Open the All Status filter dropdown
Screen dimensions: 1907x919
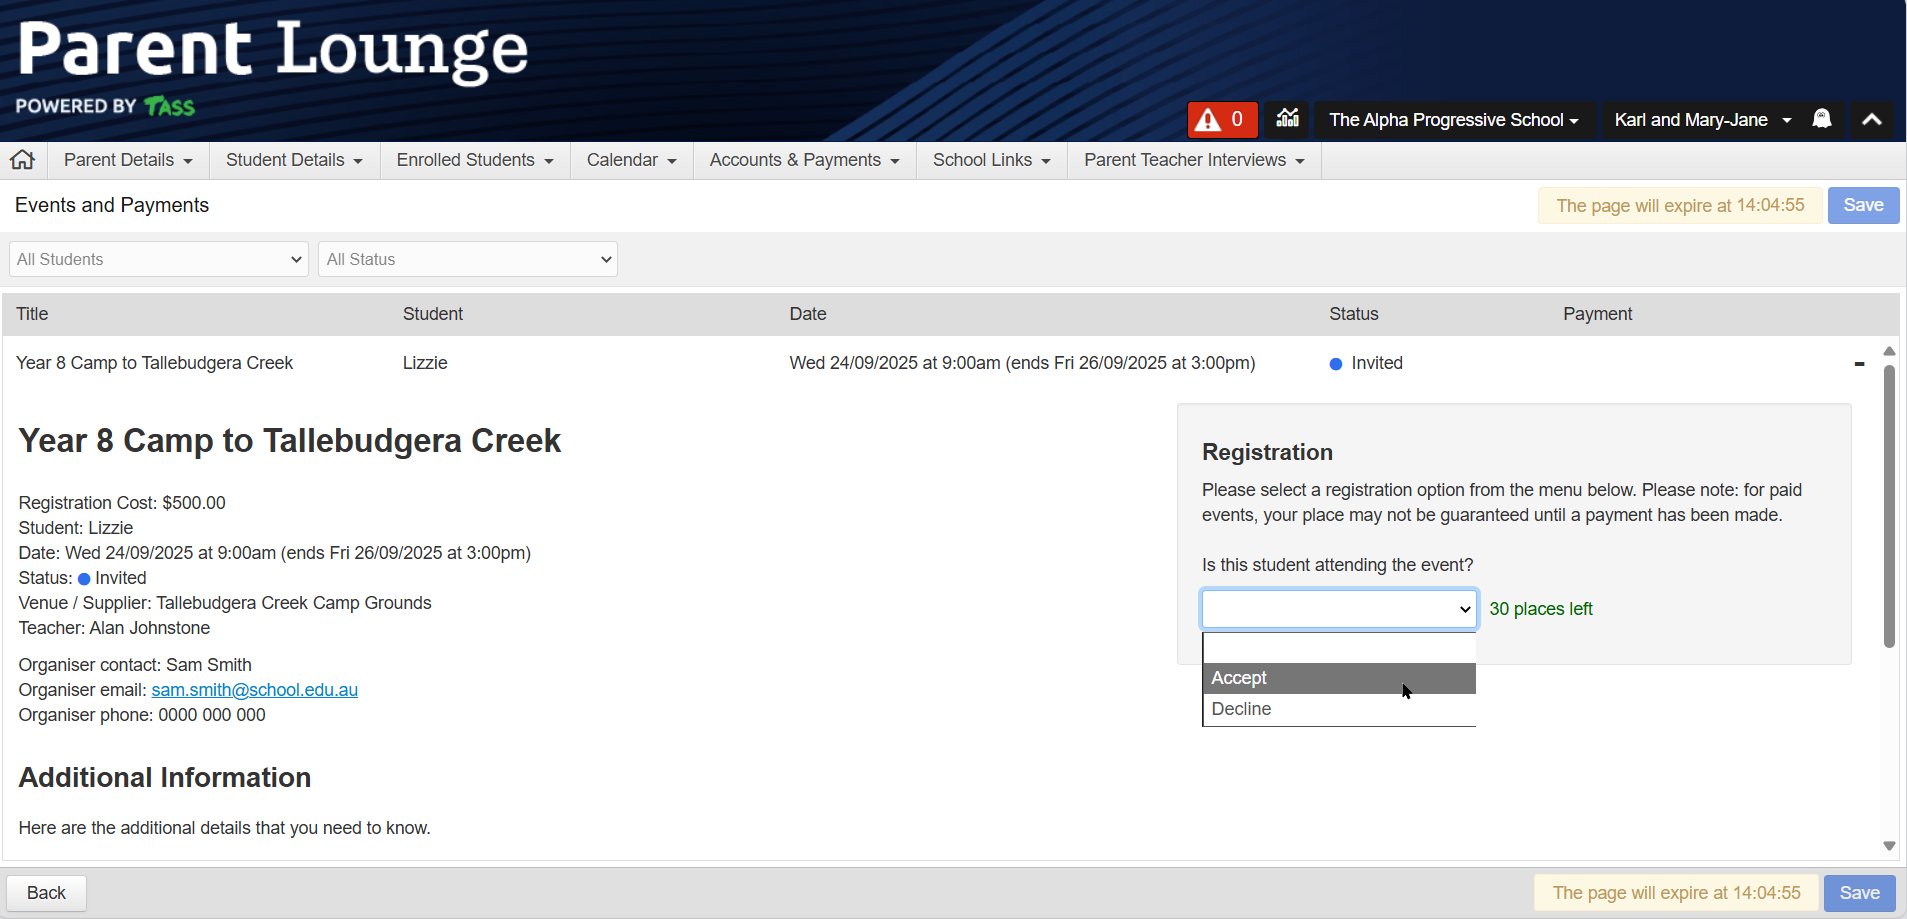coord(467,259)
